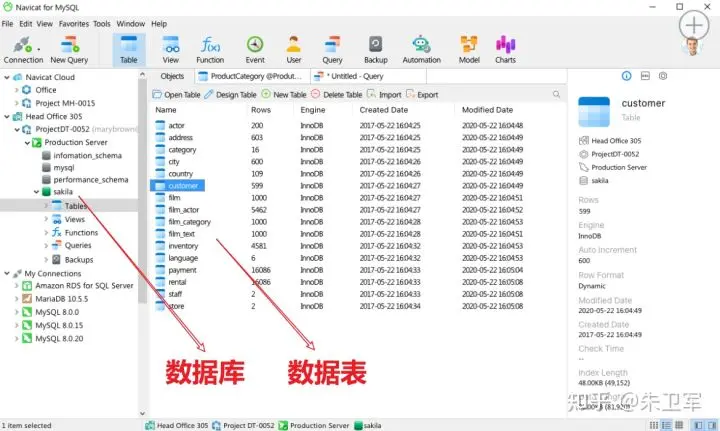Click the Design Table button
The image size is (720, 431).
(x=231, y=95)
